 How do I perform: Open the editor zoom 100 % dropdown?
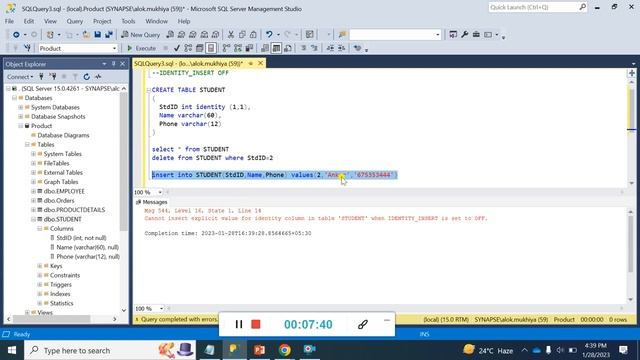click(160, 192)
